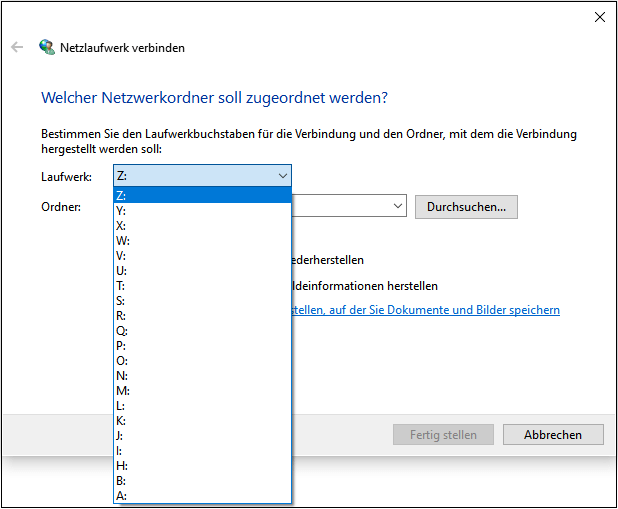Viewport: 618px width, 509px height.
Task: Click the Anmeldeinformationen herstellen option text
Action: 365,285
